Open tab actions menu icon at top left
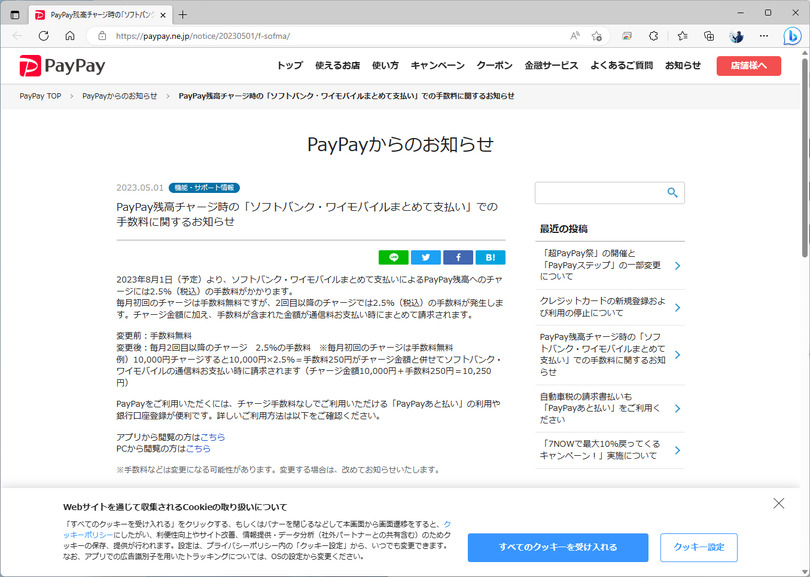This screenshot has width=810, height=577. click(15, 14)
